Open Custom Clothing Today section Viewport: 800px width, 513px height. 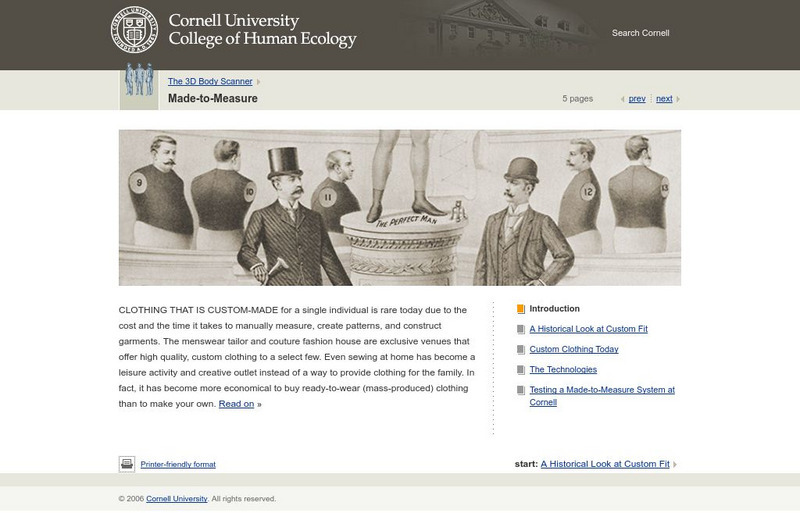click(x=573, y=349)
